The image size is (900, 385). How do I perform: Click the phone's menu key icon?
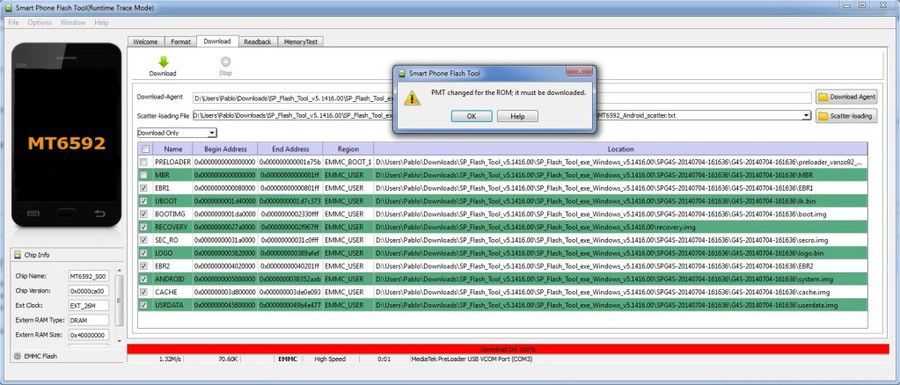tap(33, 213)
